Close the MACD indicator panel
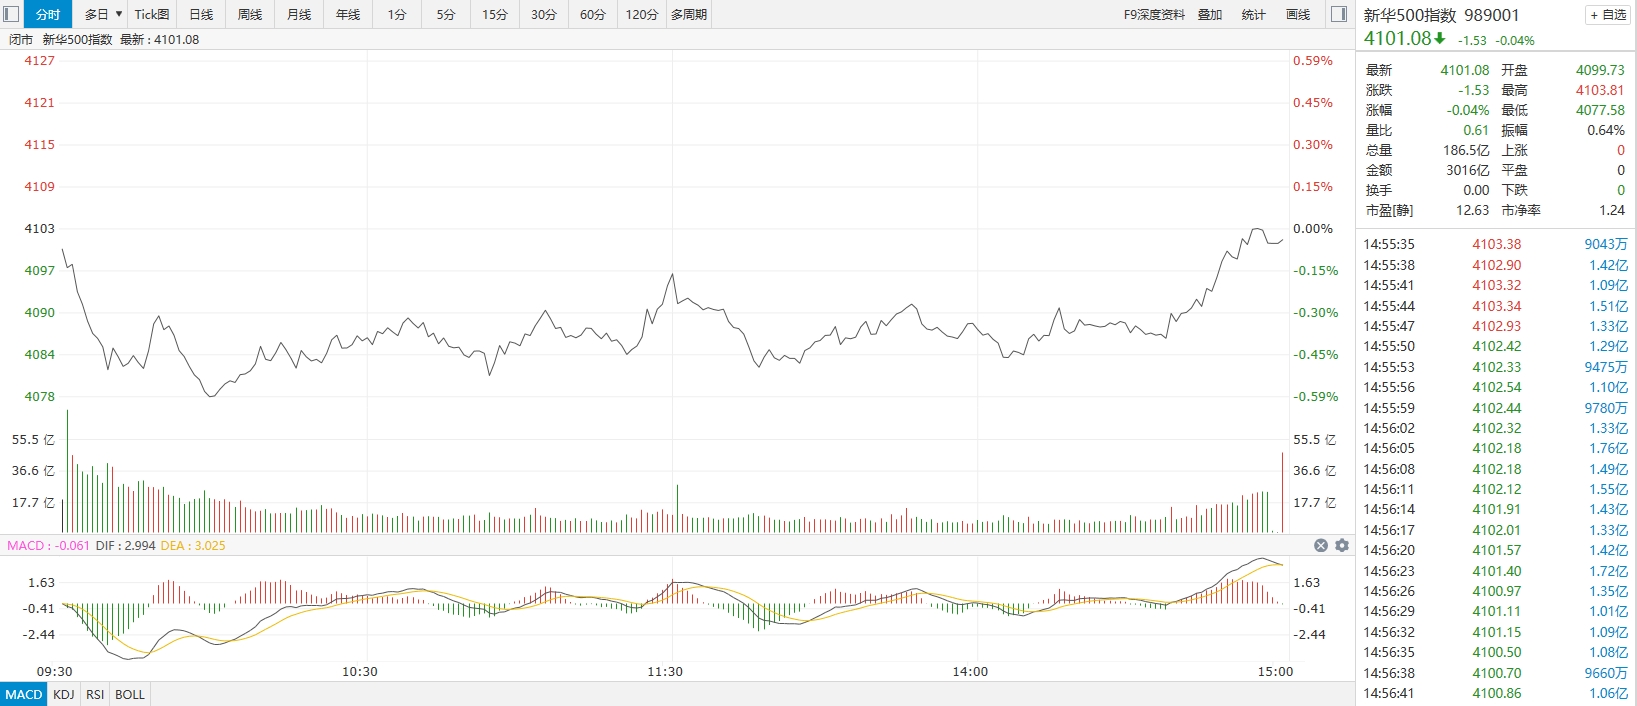The width and height of the screenshot is (1637, 706). (x=1320, y=546)
